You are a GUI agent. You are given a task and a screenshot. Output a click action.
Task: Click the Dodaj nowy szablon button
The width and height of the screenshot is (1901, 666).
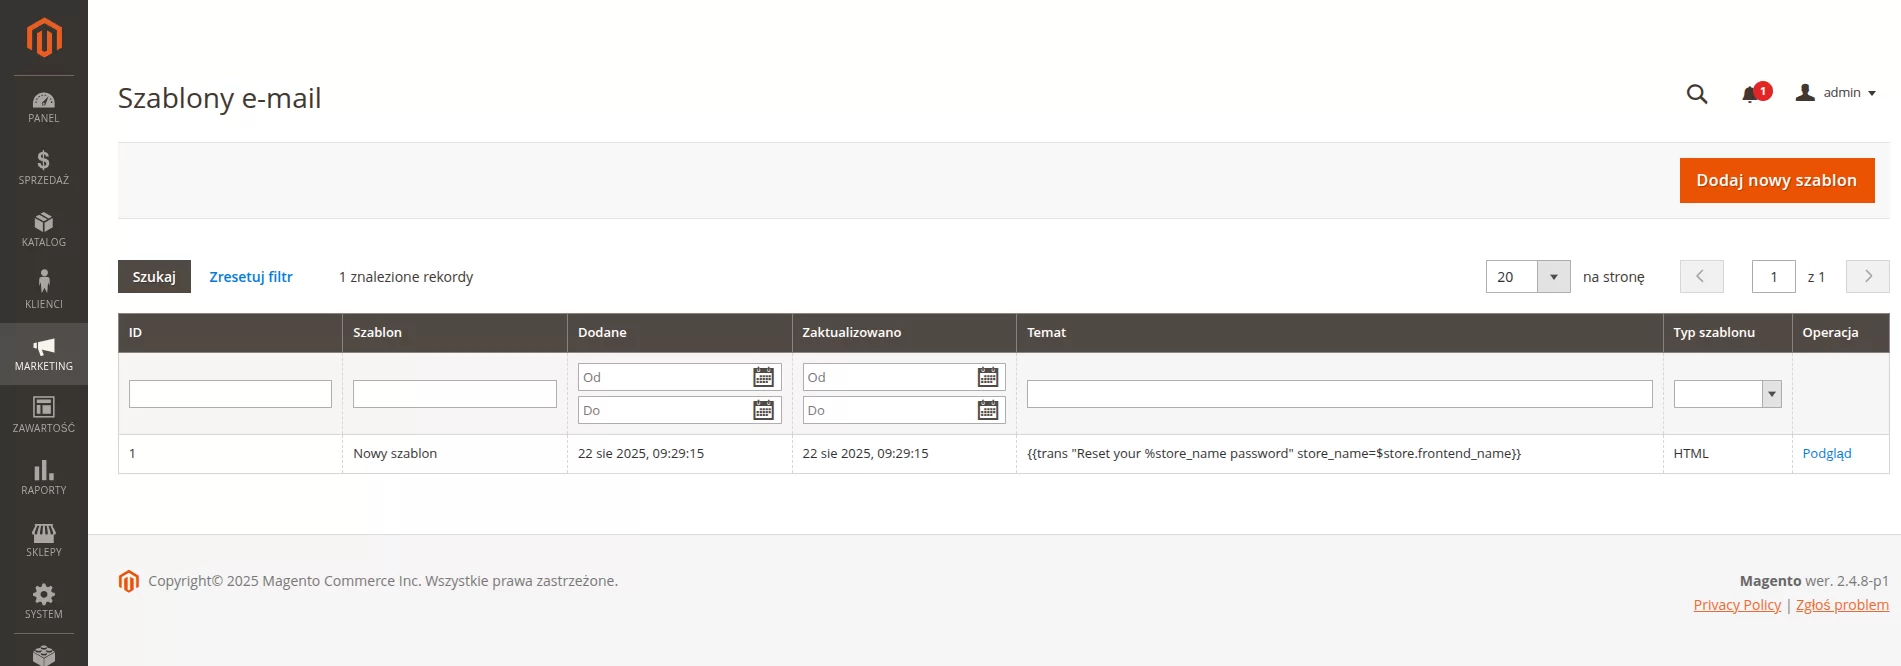click(x=1776, y=180)
